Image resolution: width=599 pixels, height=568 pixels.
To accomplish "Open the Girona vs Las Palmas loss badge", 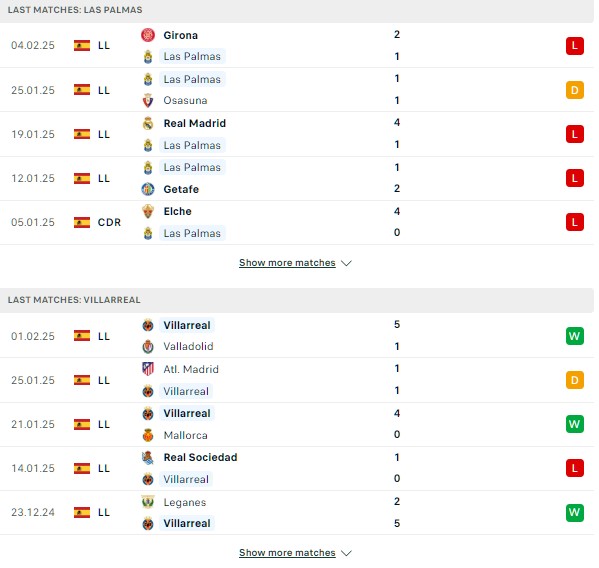I will pos(575,46).
